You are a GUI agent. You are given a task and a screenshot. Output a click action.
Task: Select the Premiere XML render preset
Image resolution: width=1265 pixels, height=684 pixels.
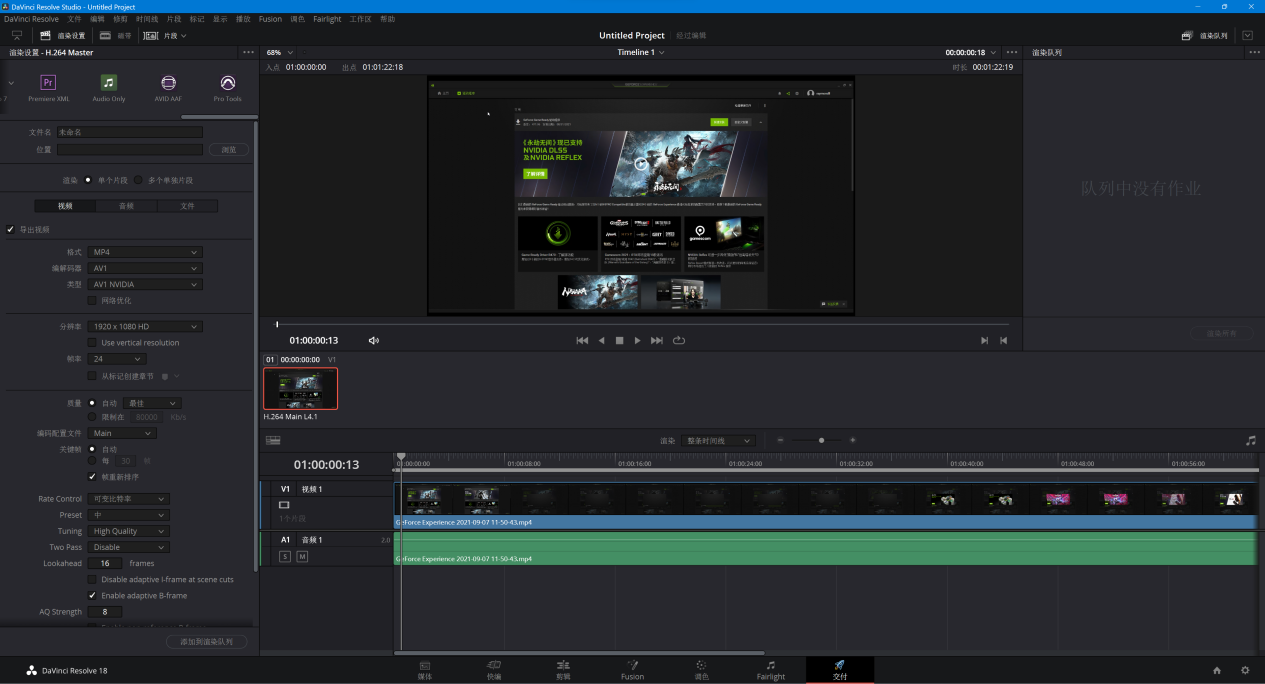point(48,83)
